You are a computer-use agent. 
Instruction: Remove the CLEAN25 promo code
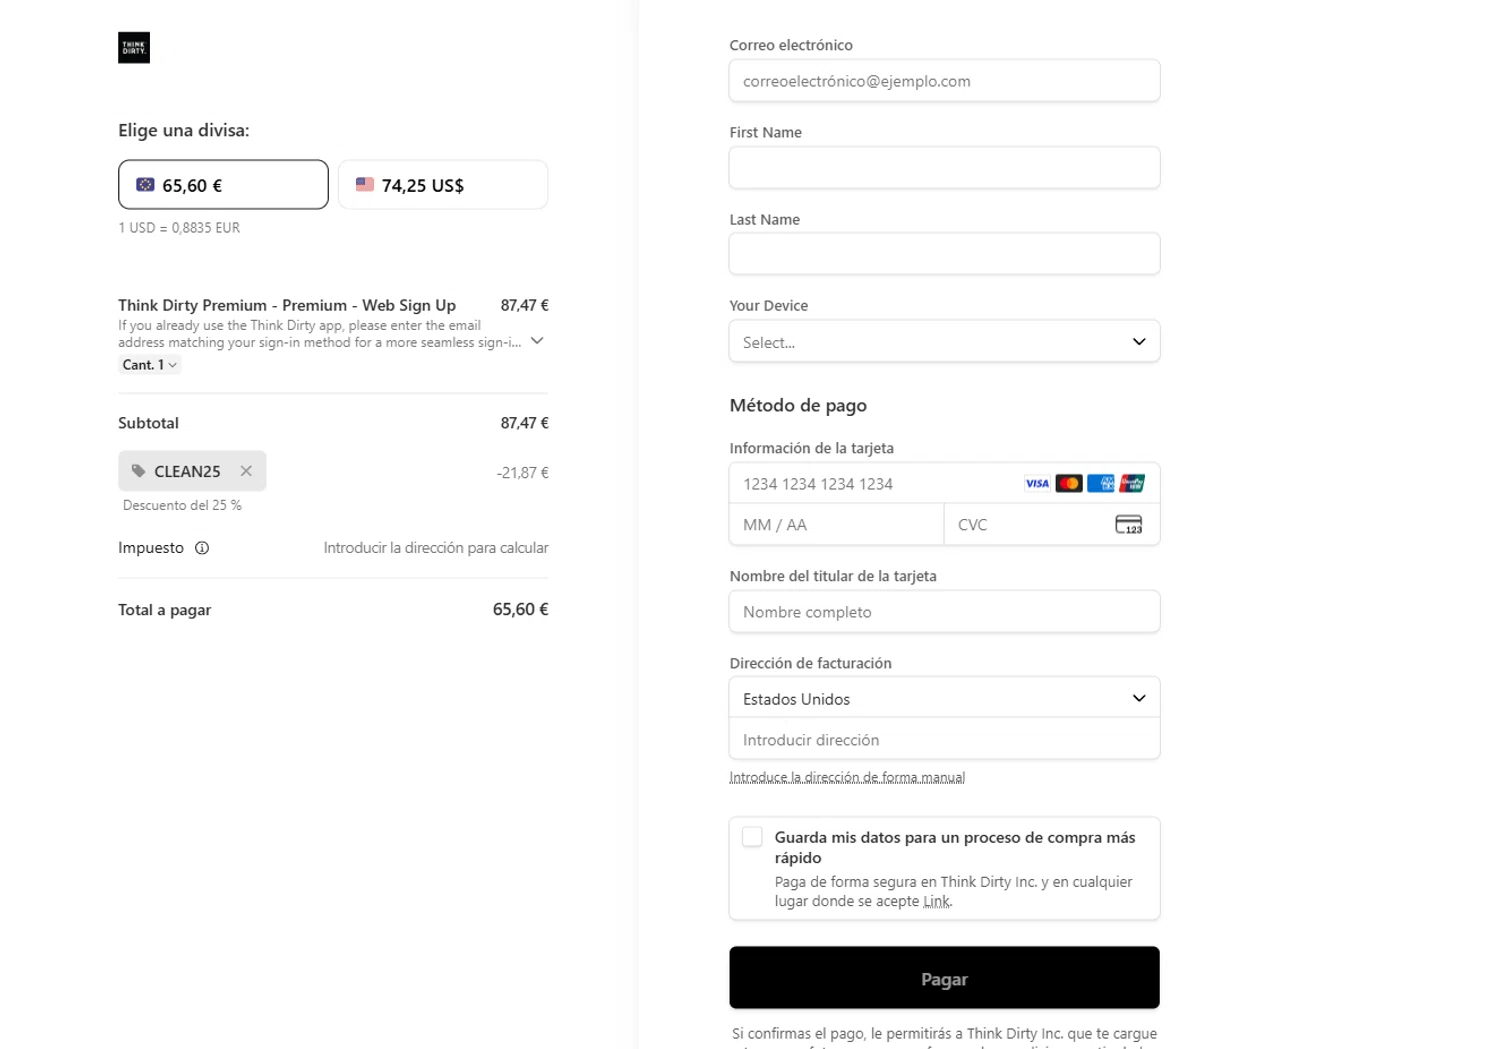pyautogui.click(x=246, y=471)
